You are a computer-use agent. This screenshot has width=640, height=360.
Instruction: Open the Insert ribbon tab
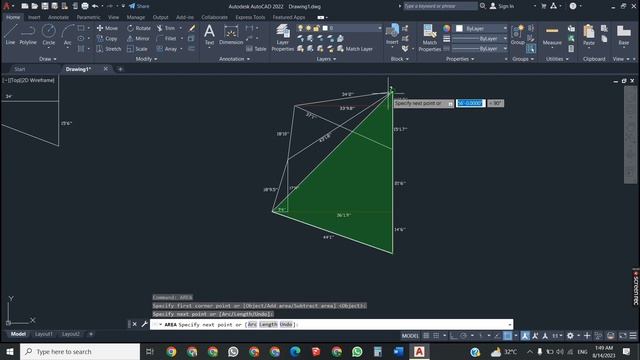coord(34,17)
